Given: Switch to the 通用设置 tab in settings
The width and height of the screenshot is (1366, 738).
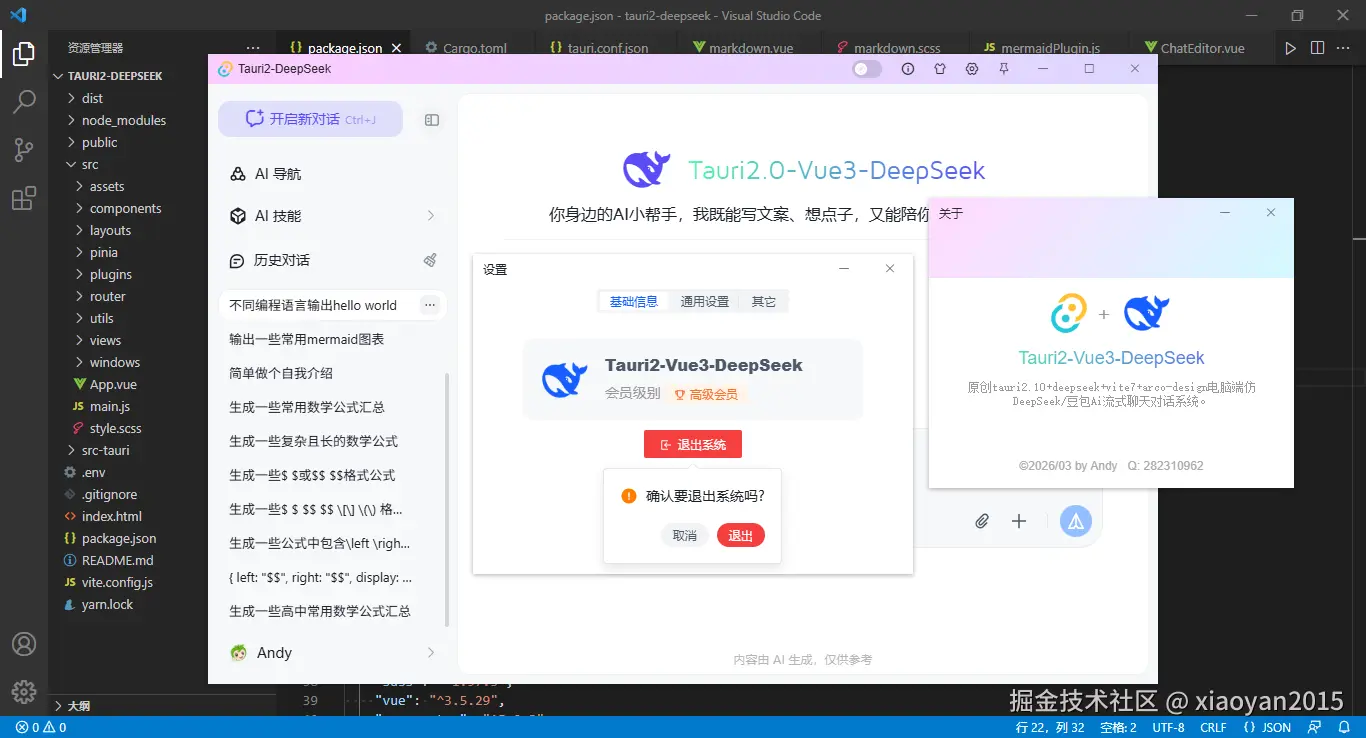Looking at the screenshot, I should point(703,300).
